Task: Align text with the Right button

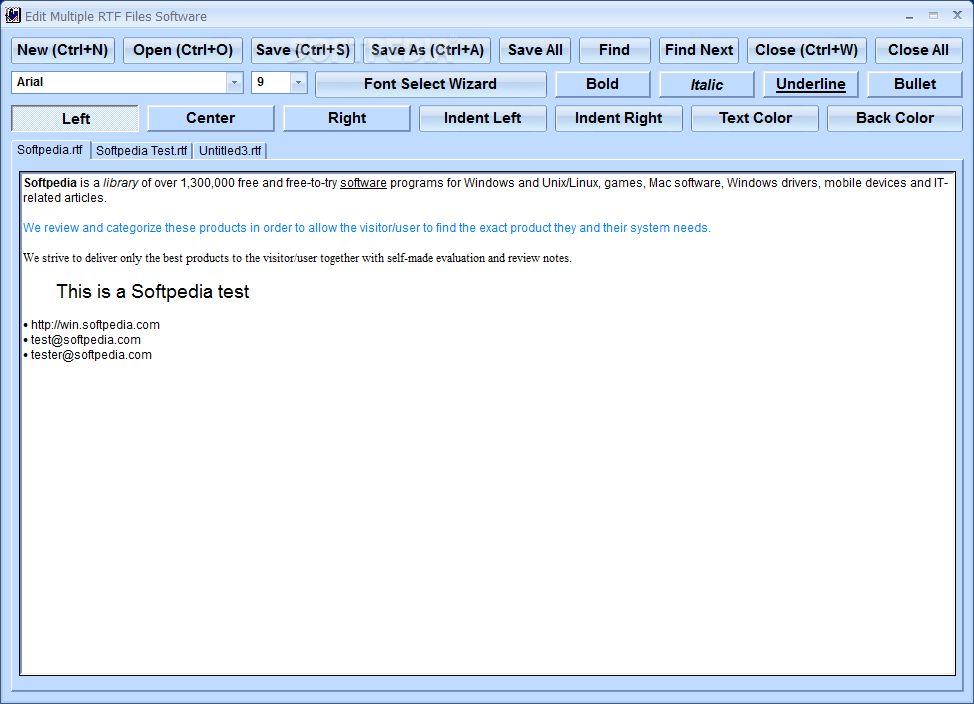Action: pyautogui.click(x=347, y=118)
